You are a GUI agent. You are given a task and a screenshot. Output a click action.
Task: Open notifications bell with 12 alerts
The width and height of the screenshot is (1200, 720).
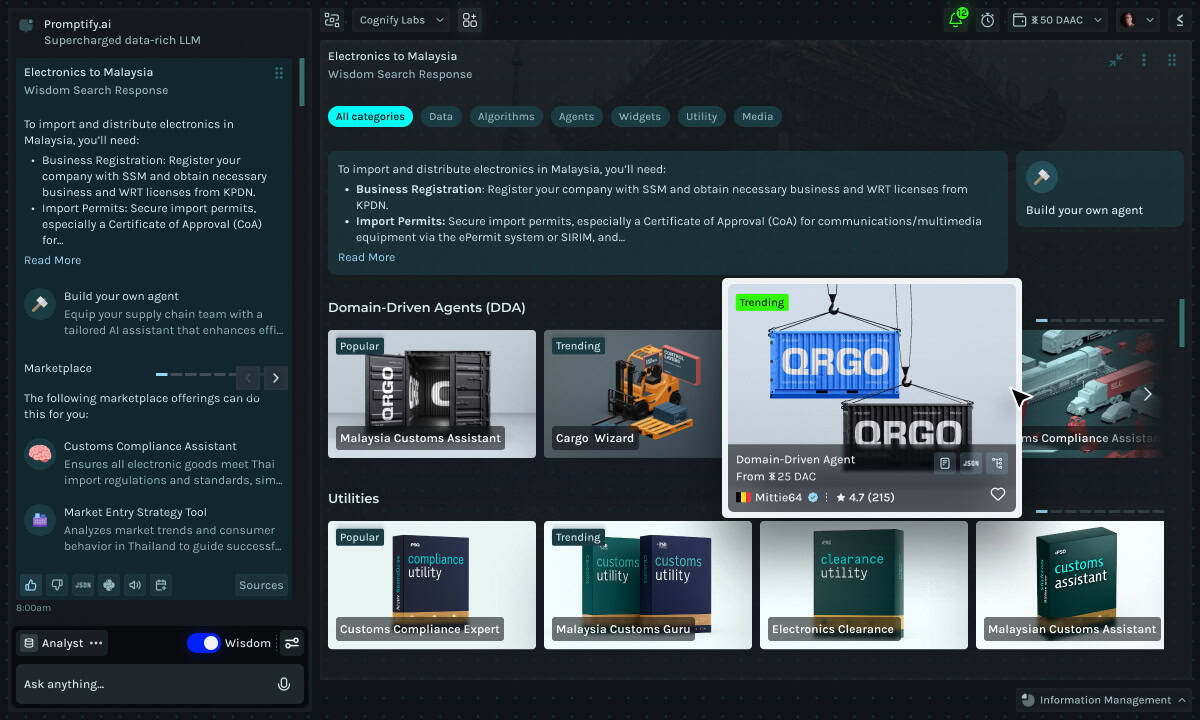click(x=956, y=19)
